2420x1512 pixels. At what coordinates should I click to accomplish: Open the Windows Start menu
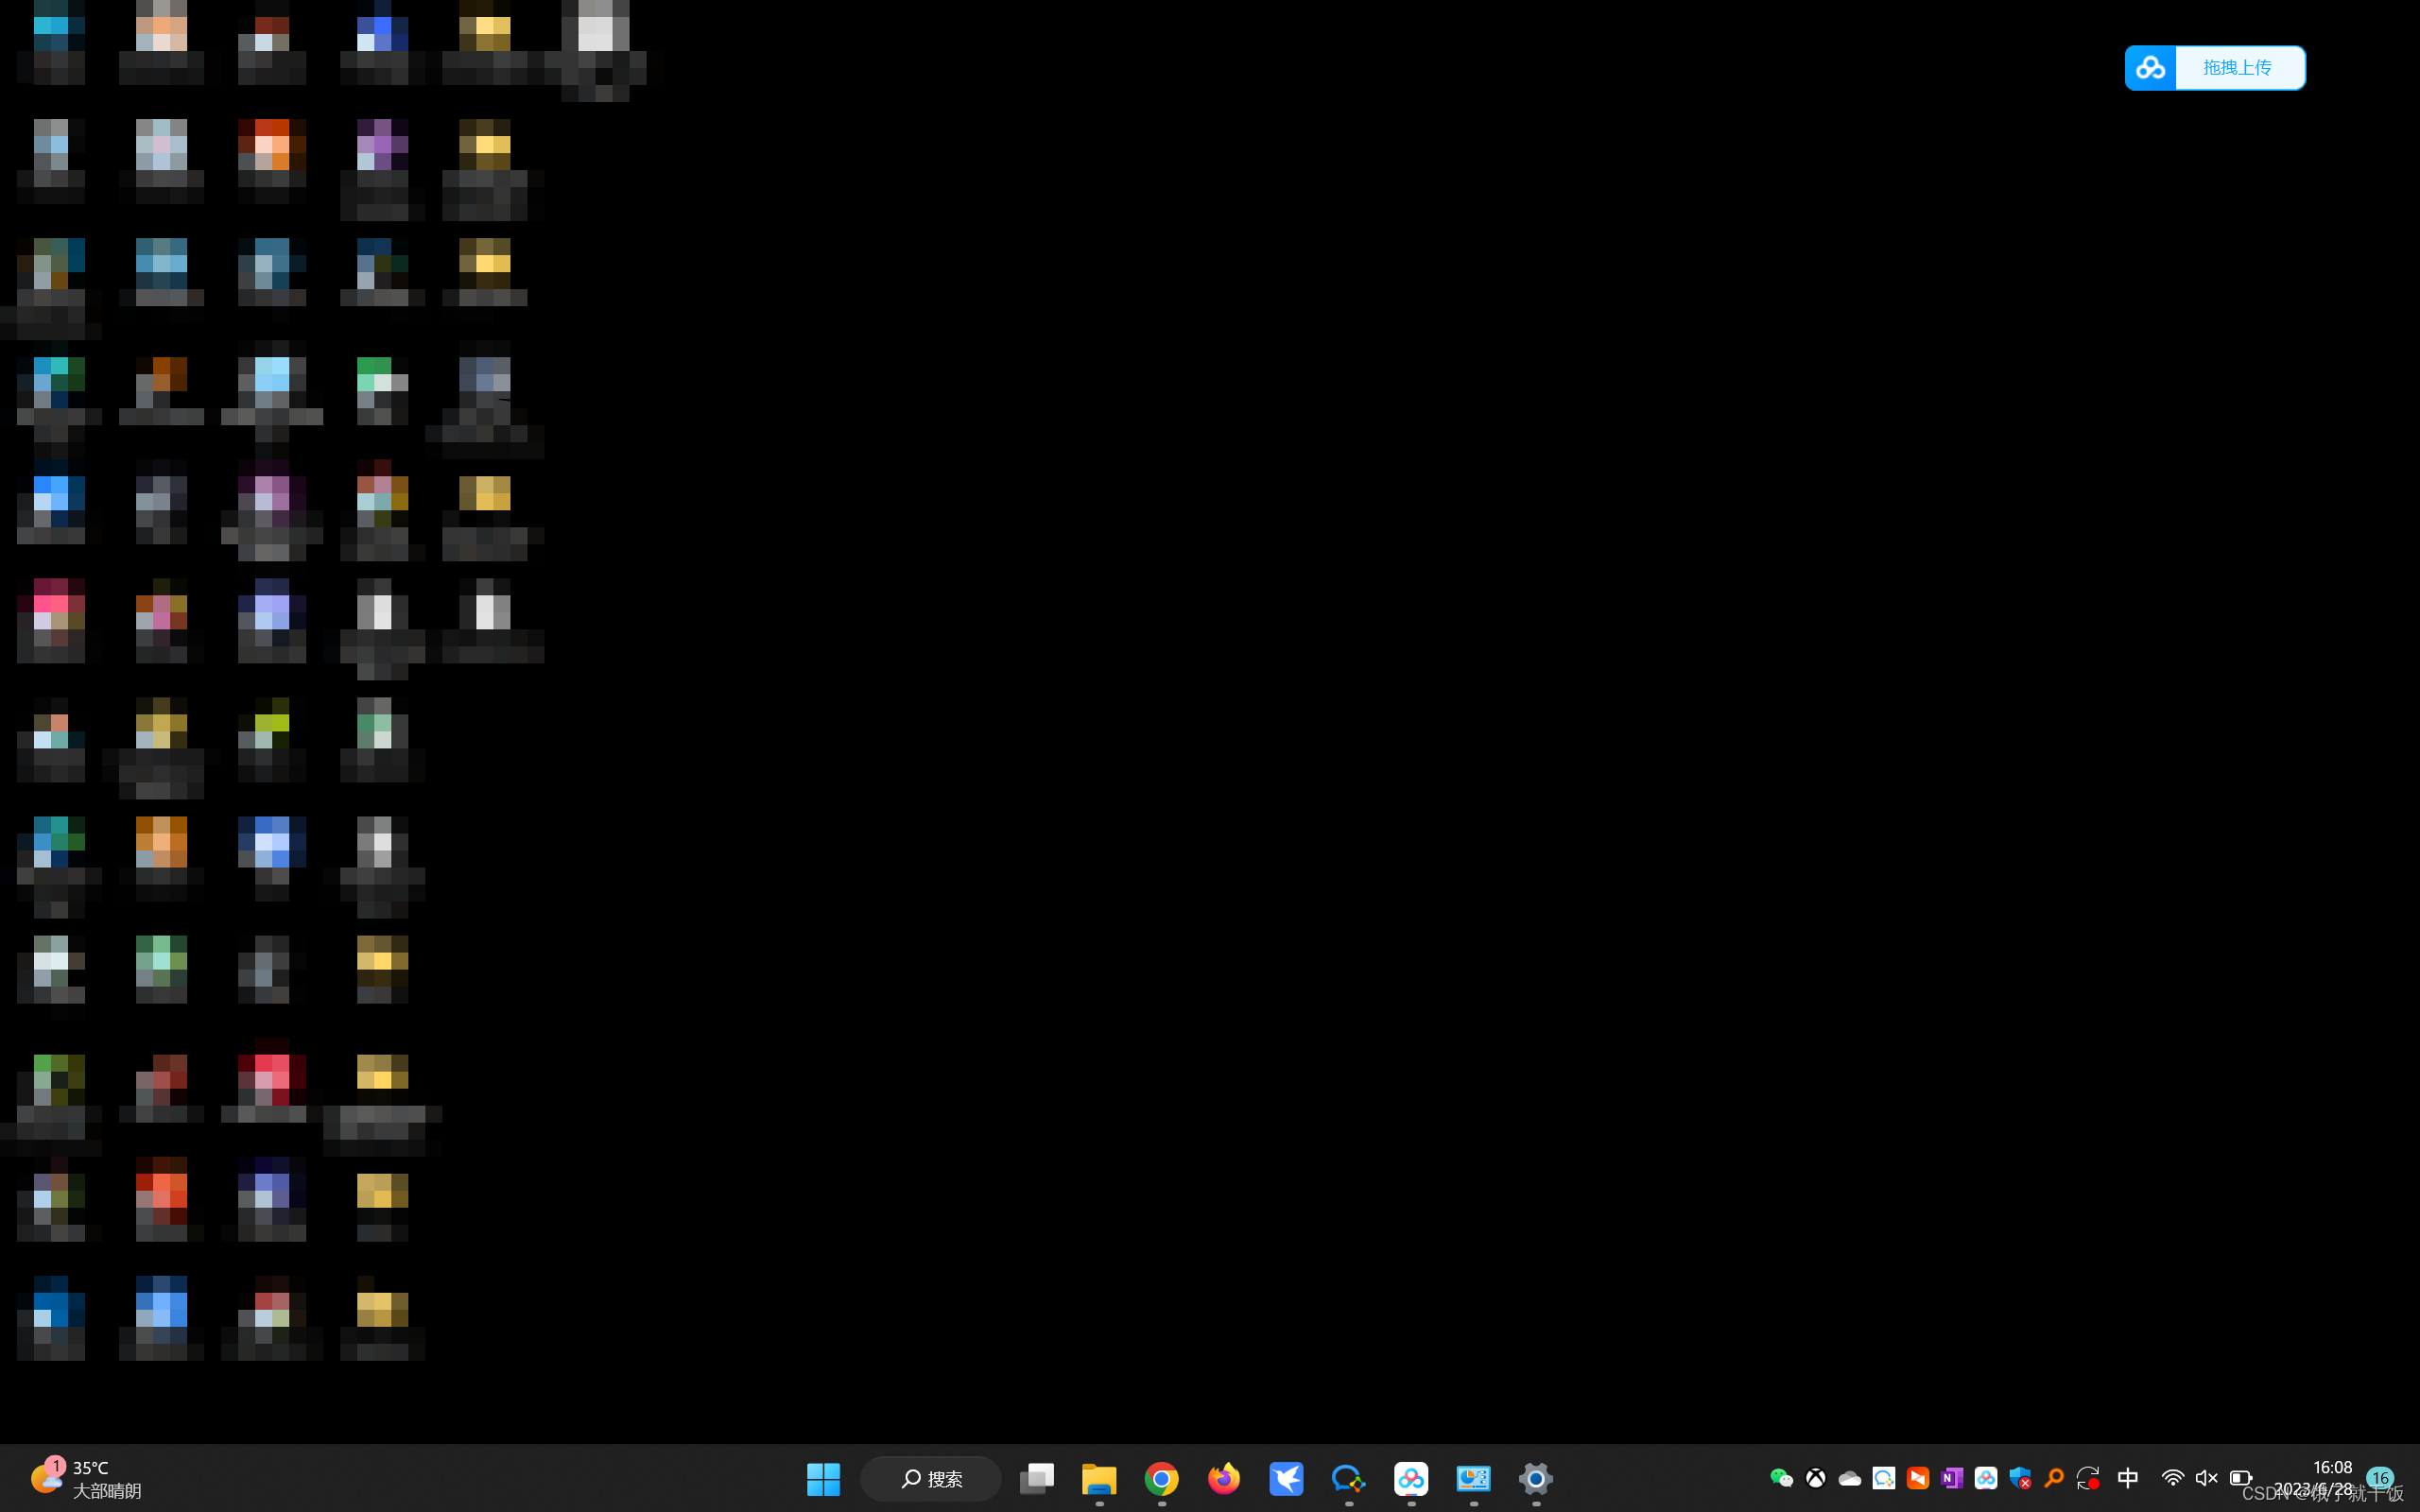[823, 1478]
